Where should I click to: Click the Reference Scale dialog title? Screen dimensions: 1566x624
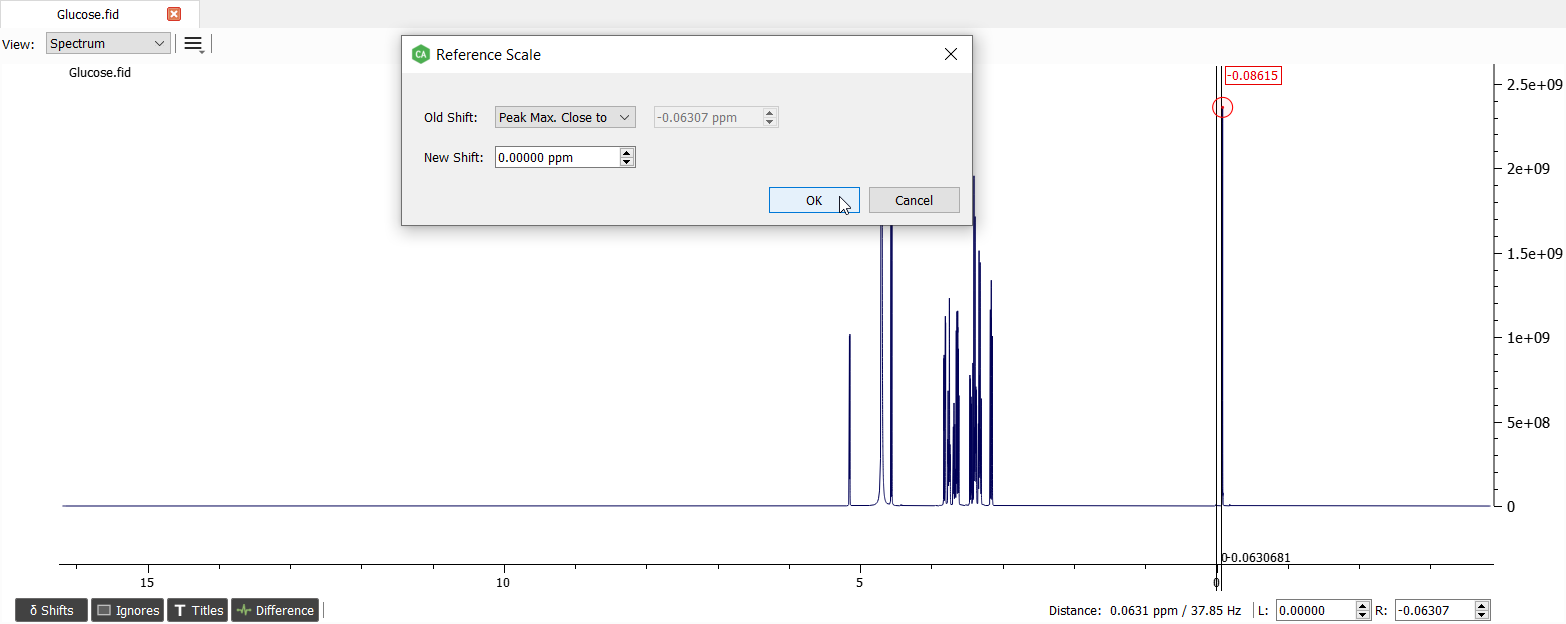click(x=488, y=55)
